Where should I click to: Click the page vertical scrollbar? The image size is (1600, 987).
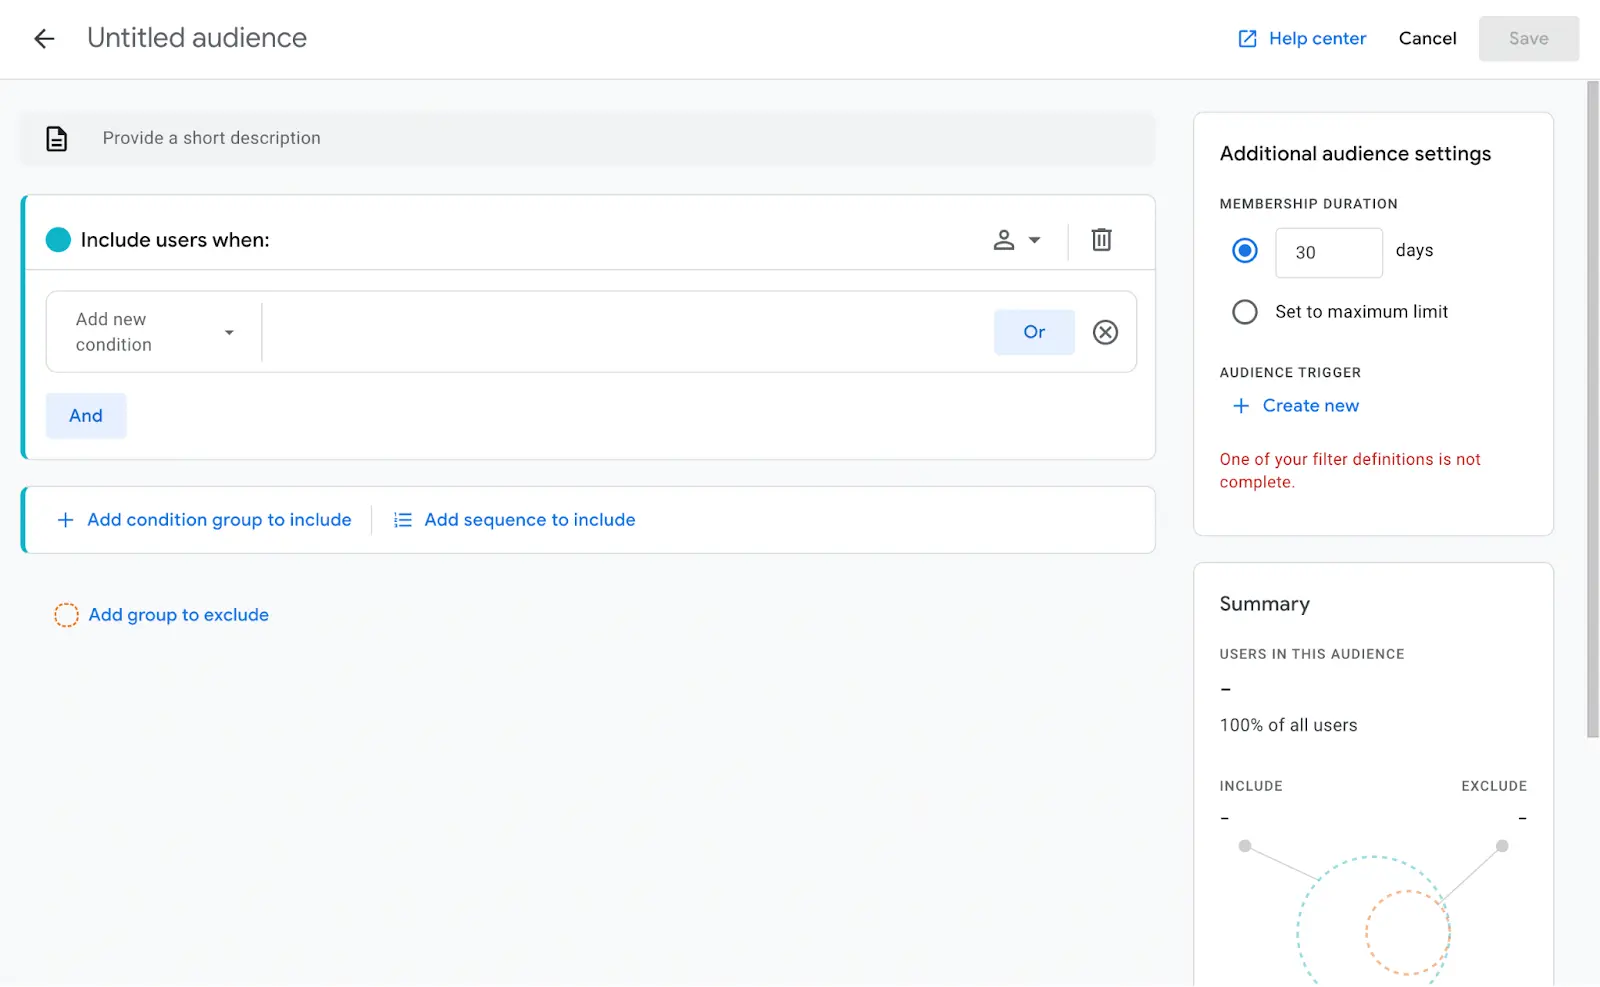coord(1593,410)
